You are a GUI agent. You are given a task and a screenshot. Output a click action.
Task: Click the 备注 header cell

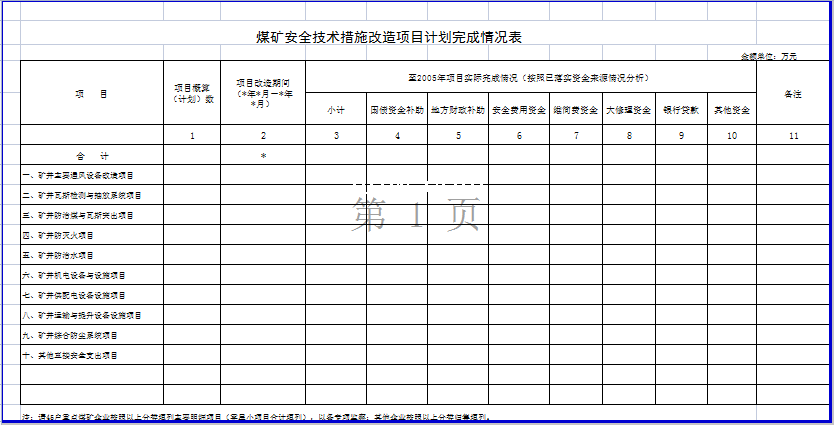tap(793, 93)
